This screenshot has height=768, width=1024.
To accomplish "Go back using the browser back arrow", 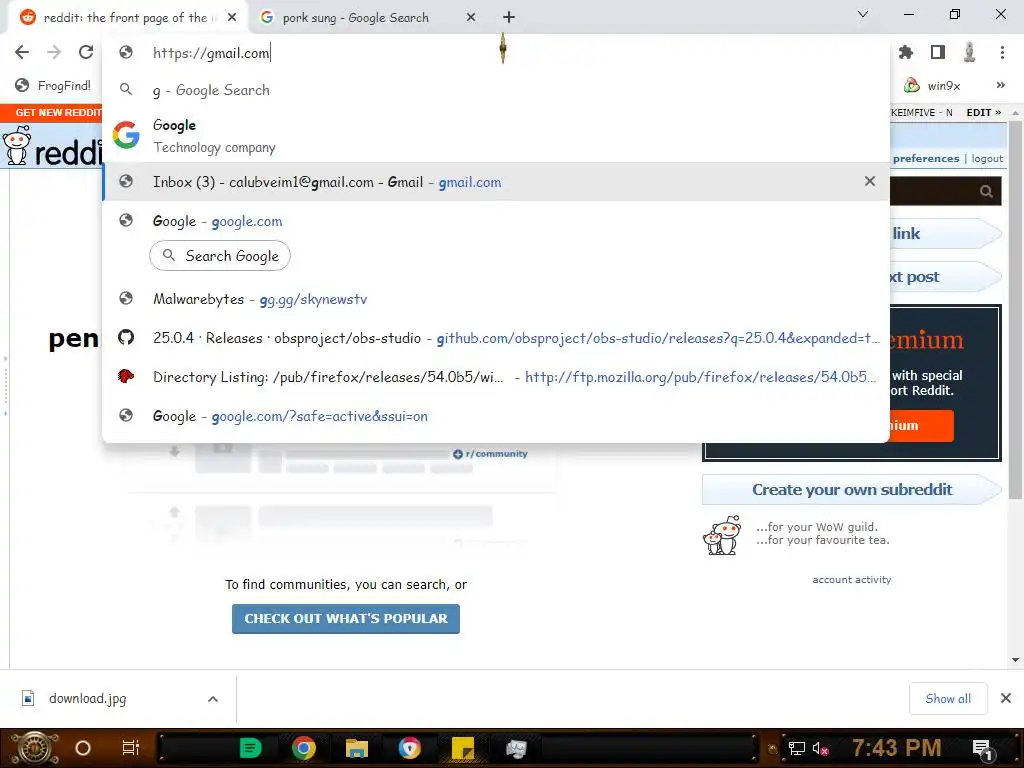I will pos(22,52).
